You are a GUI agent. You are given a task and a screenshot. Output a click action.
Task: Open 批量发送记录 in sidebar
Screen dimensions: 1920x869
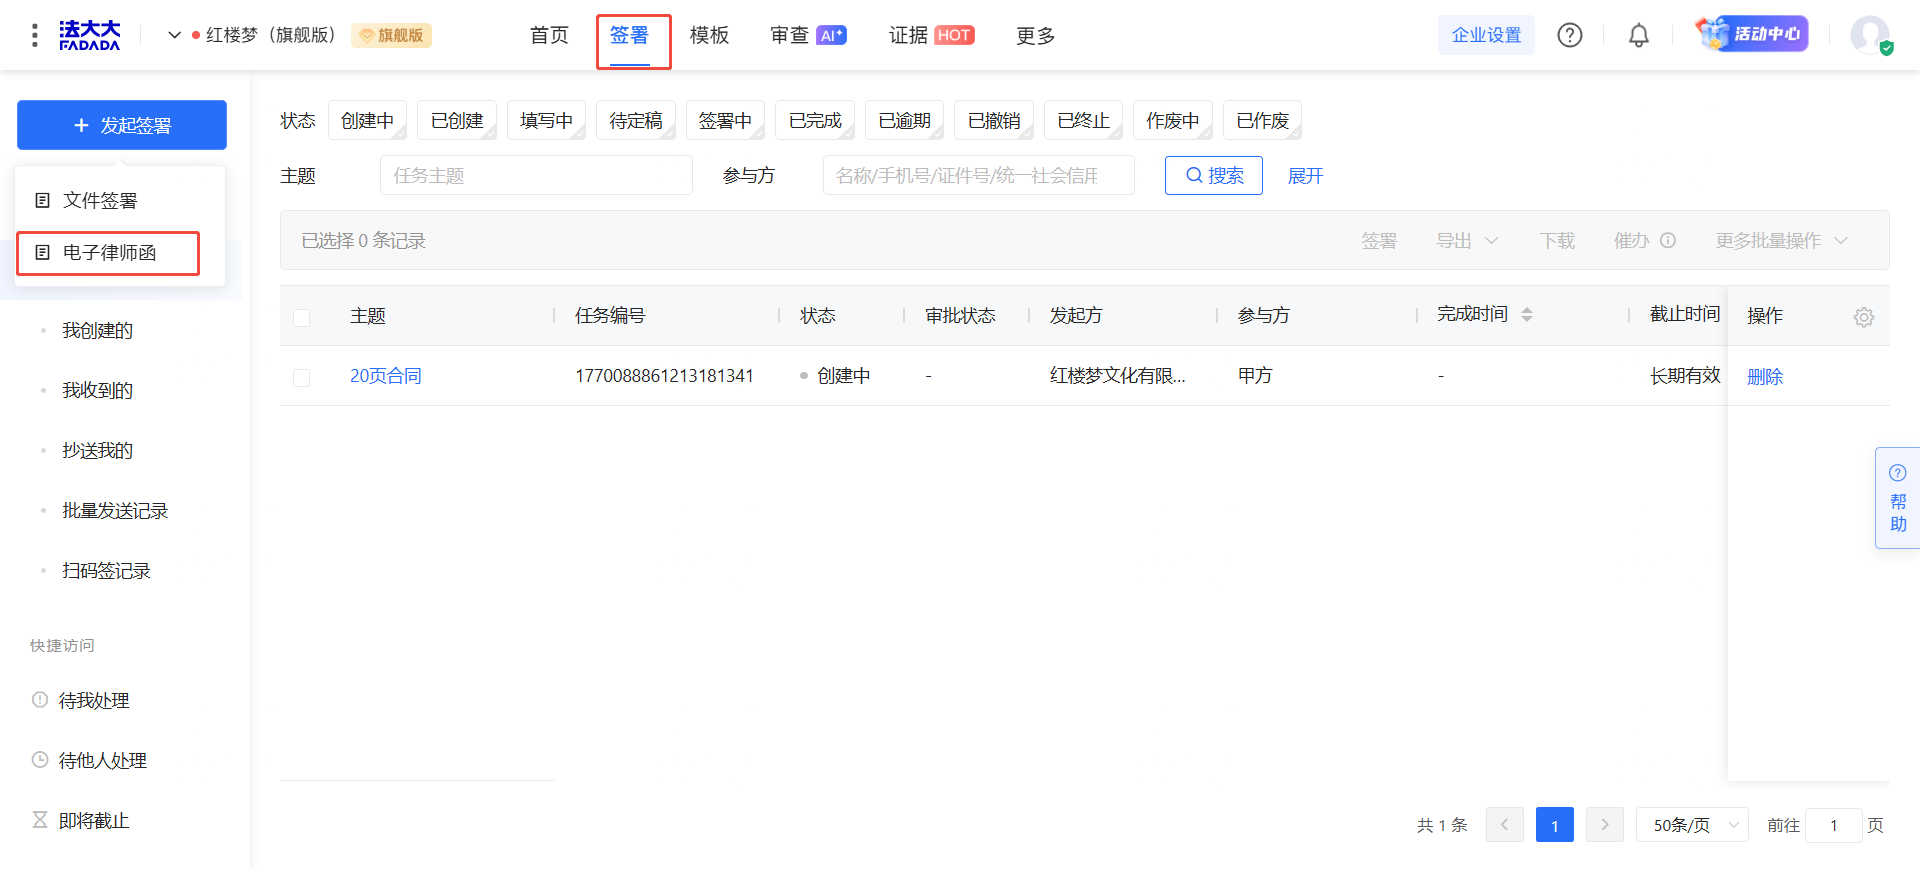(115, 511)
